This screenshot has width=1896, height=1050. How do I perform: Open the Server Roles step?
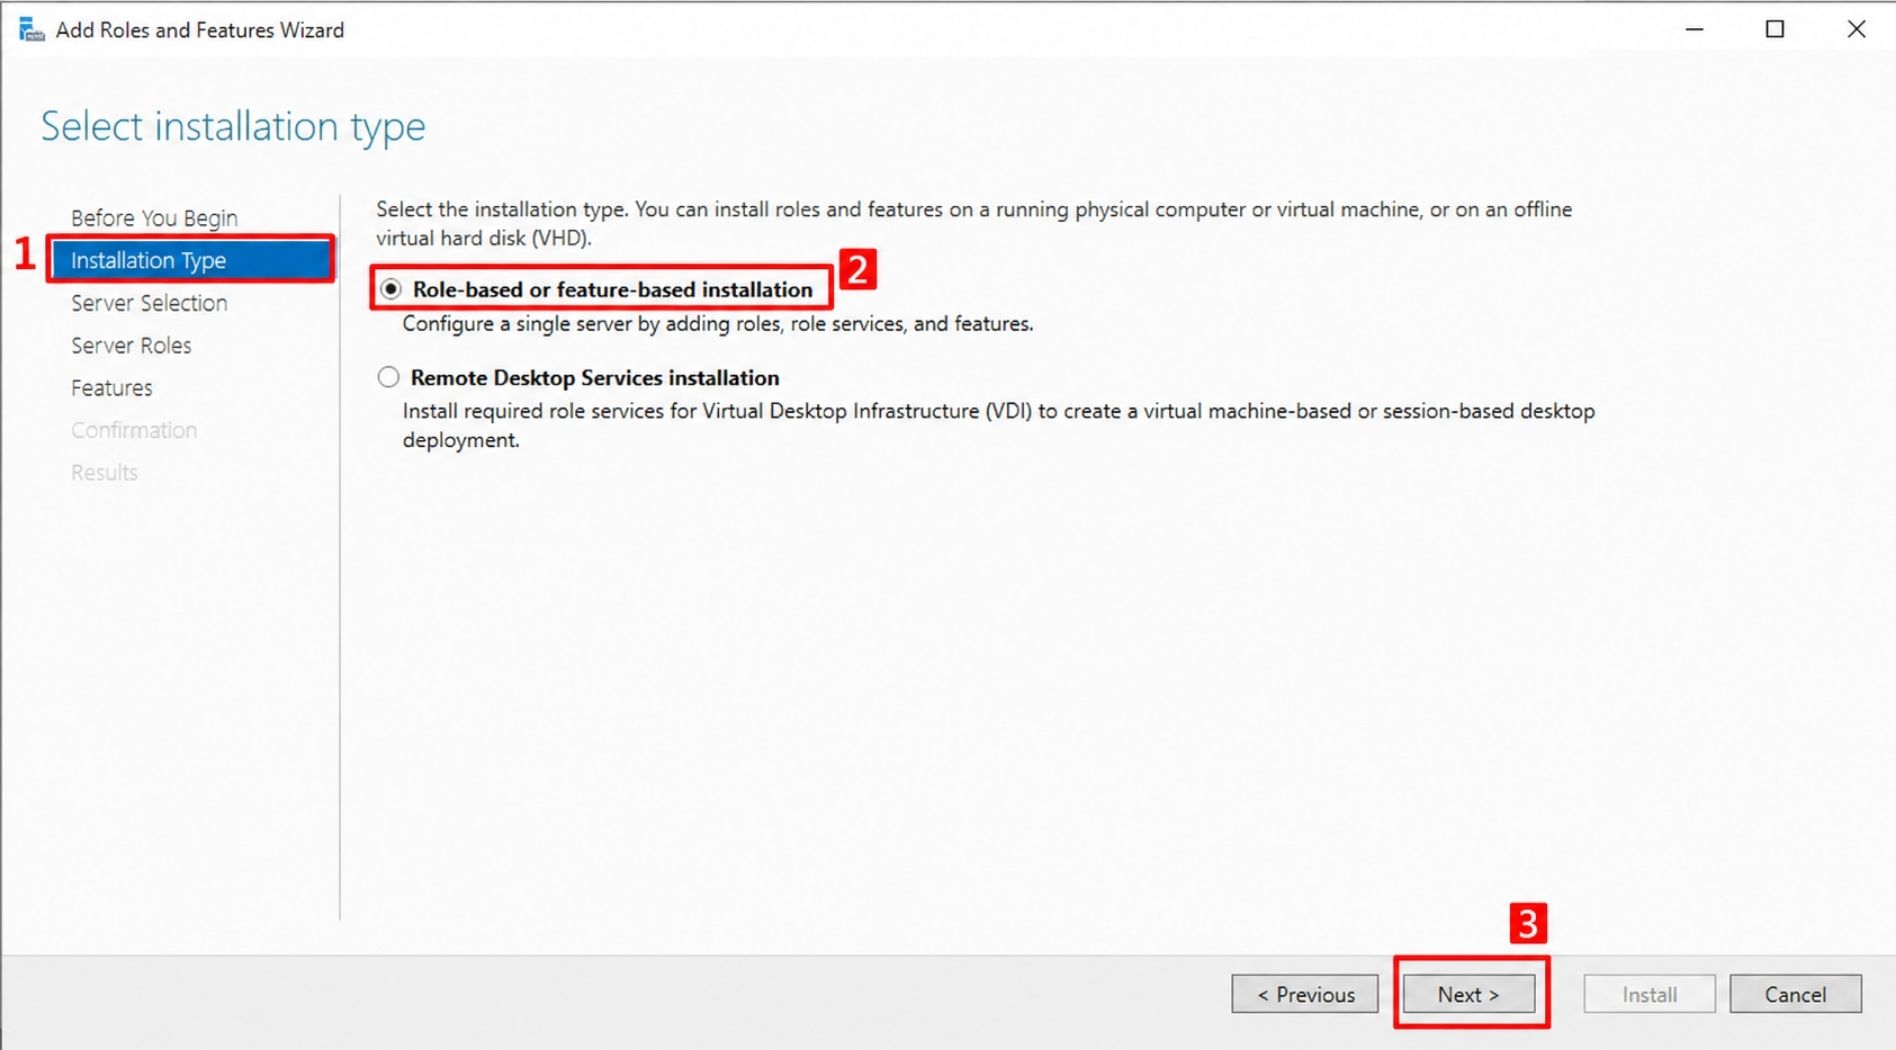coord(131,345)
